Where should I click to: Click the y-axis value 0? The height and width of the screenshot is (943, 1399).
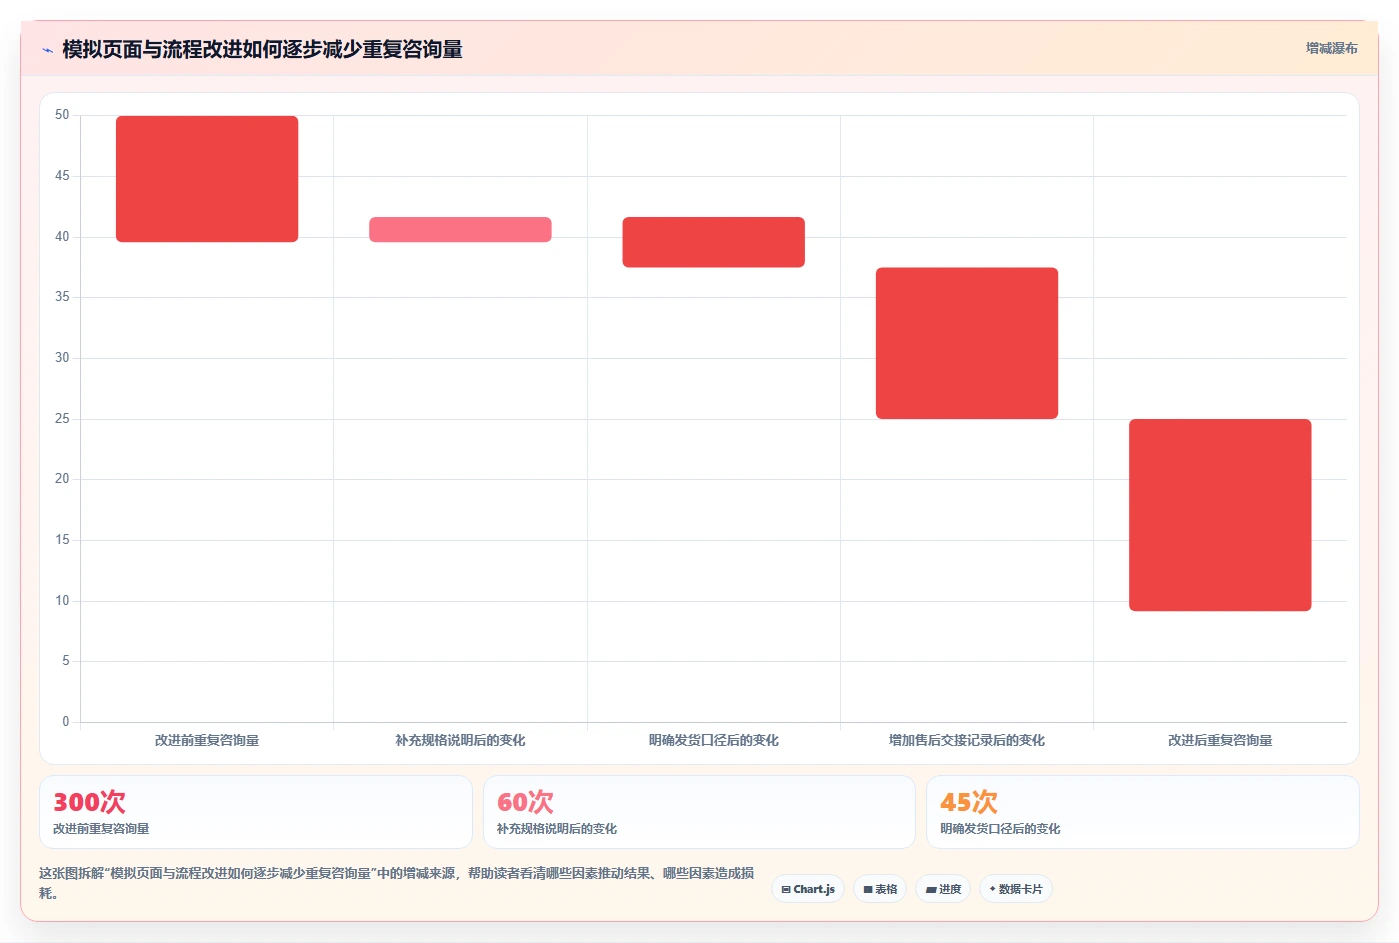(x=66, y=721)
